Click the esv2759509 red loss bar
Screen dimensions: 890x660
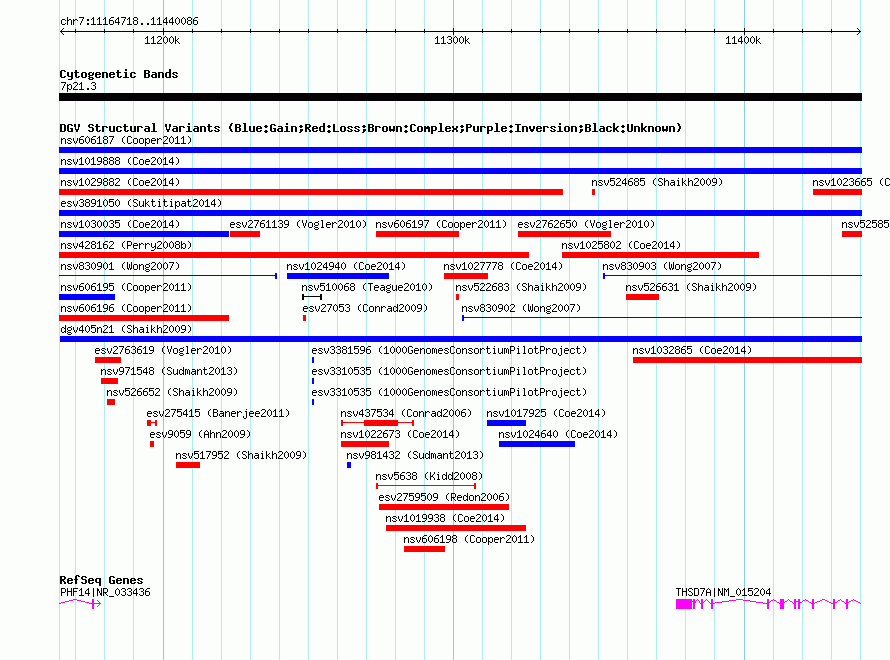444,507
